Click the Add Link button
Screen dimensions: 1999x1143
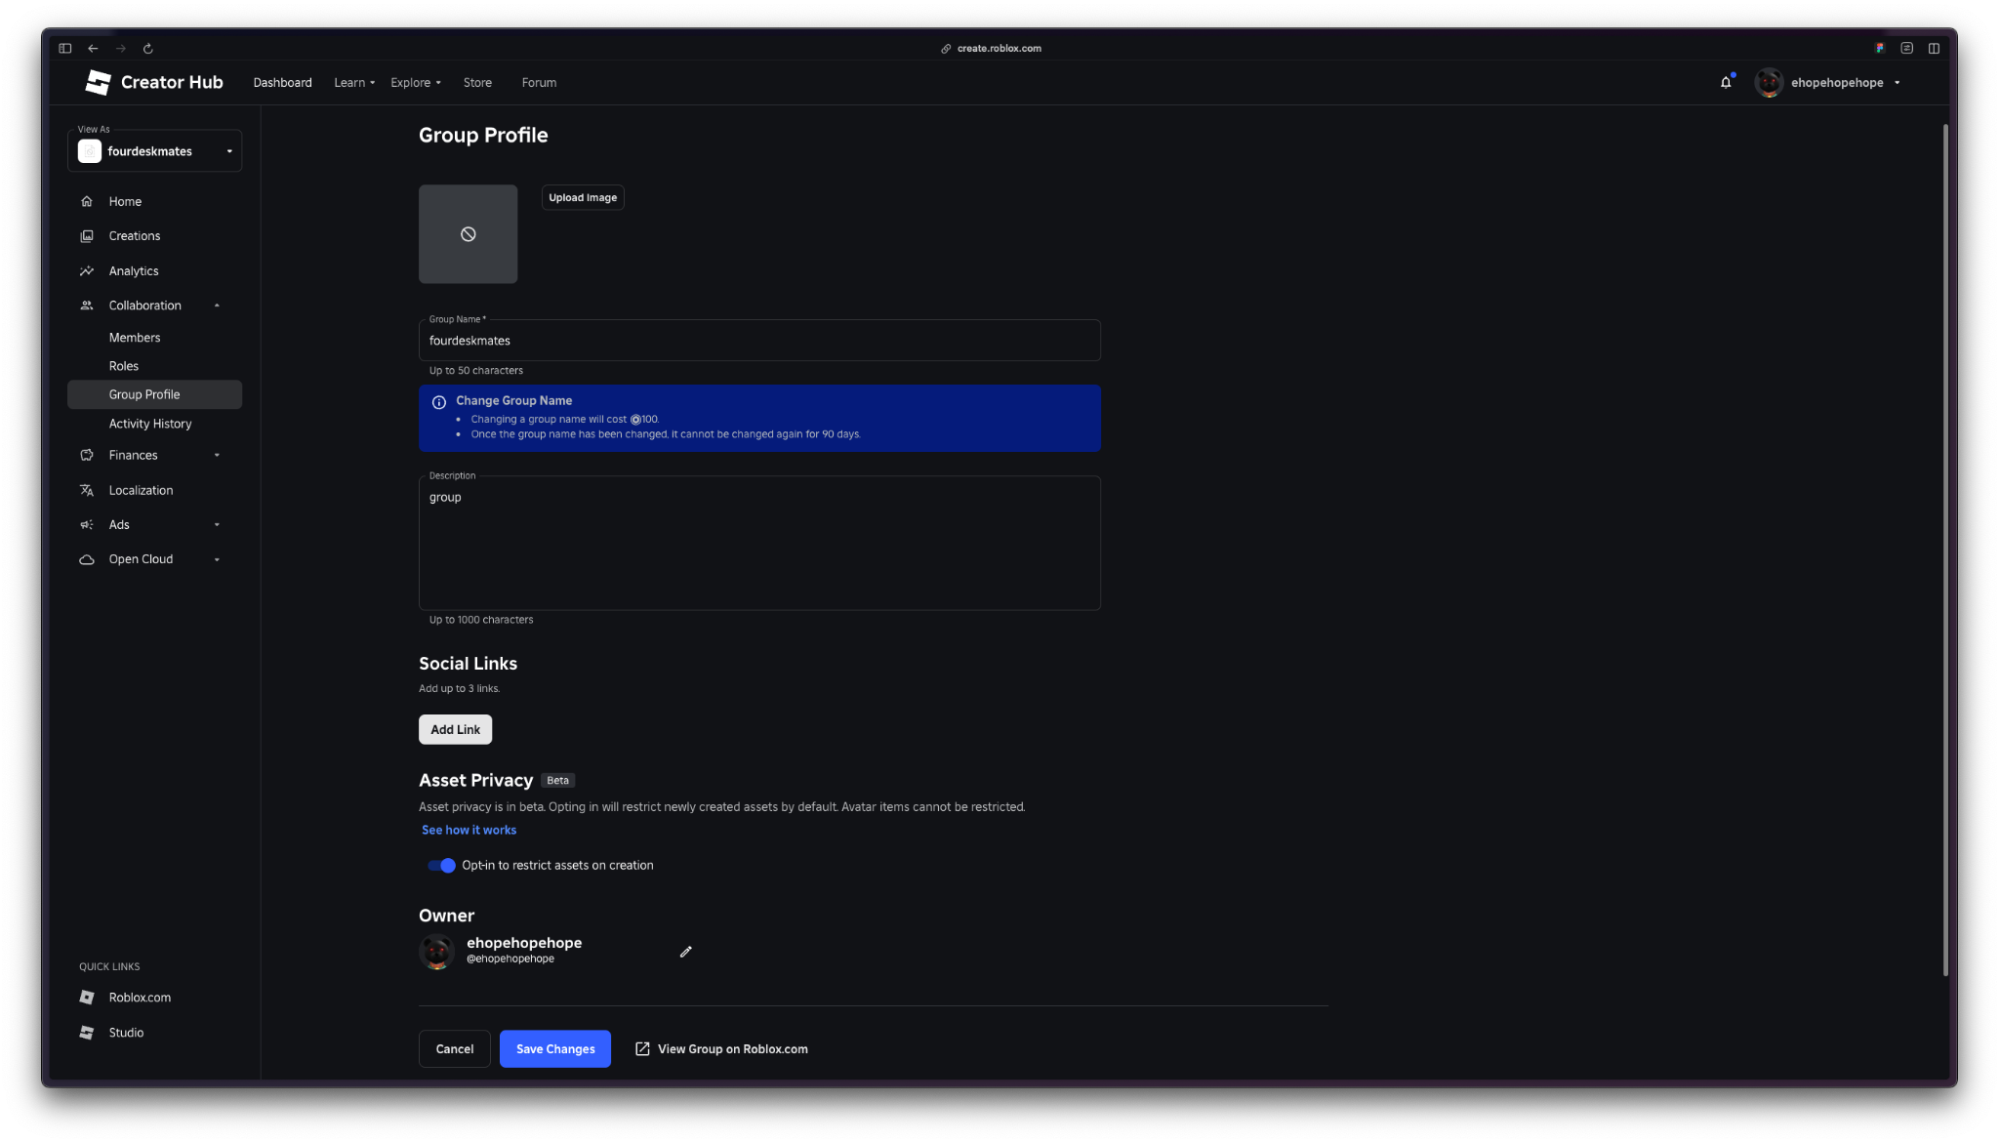(x=455, y=730)
